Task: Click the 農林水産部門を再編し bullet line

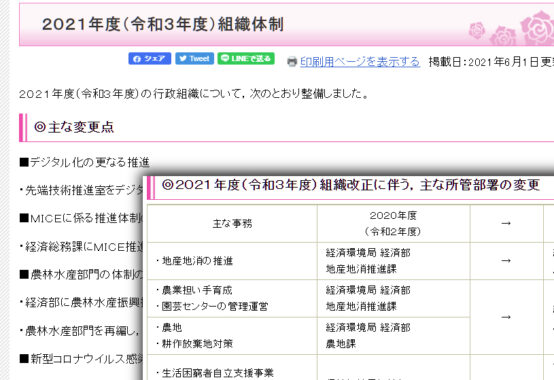Action: pos(81,331)
